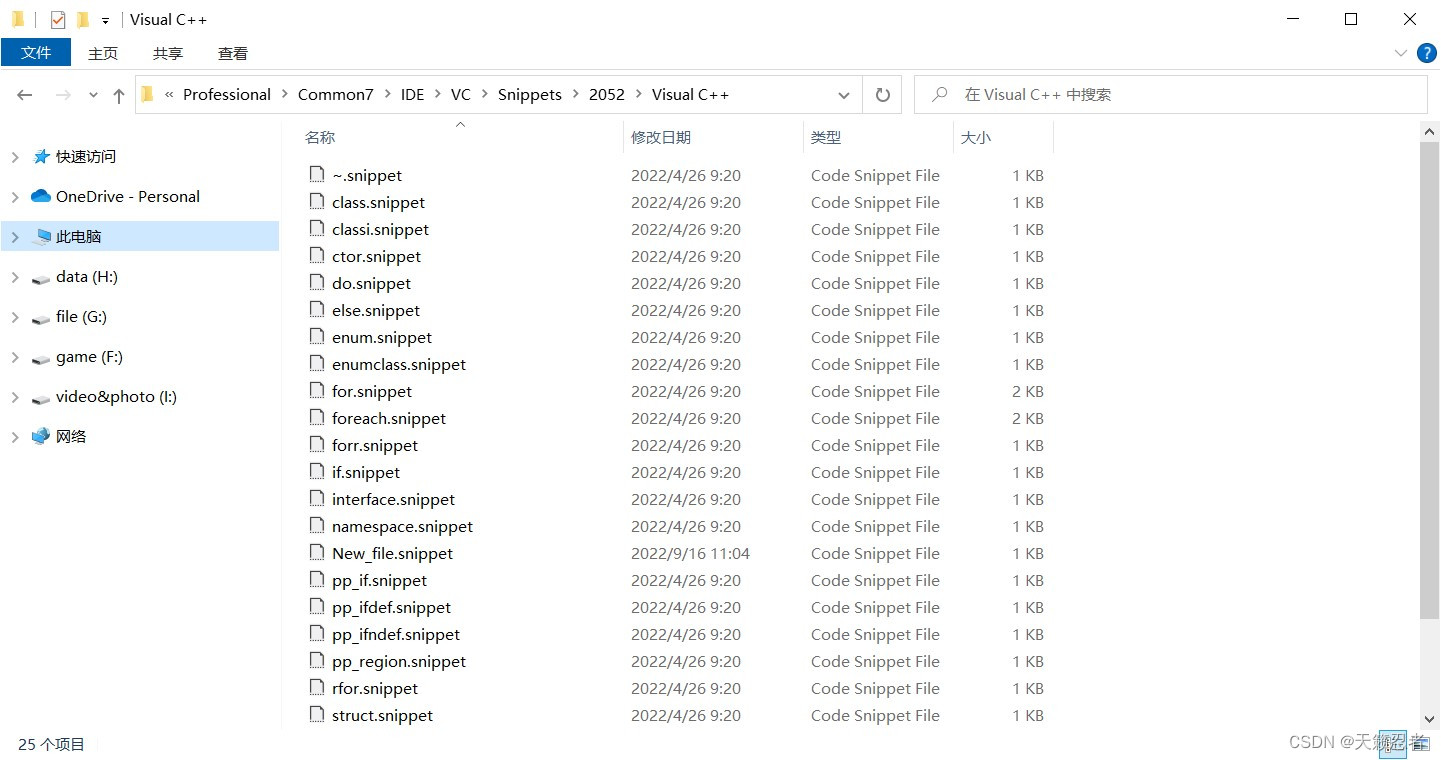Click the up one level arrow
Viewport: 1441px width, 760px height.
[118, 94]
